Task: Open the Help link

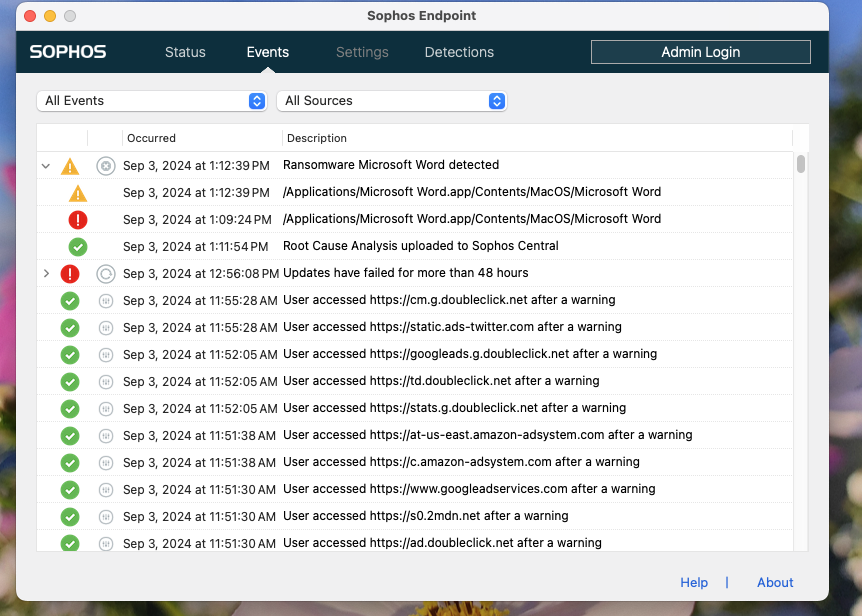Action: [x=694, y=582]
